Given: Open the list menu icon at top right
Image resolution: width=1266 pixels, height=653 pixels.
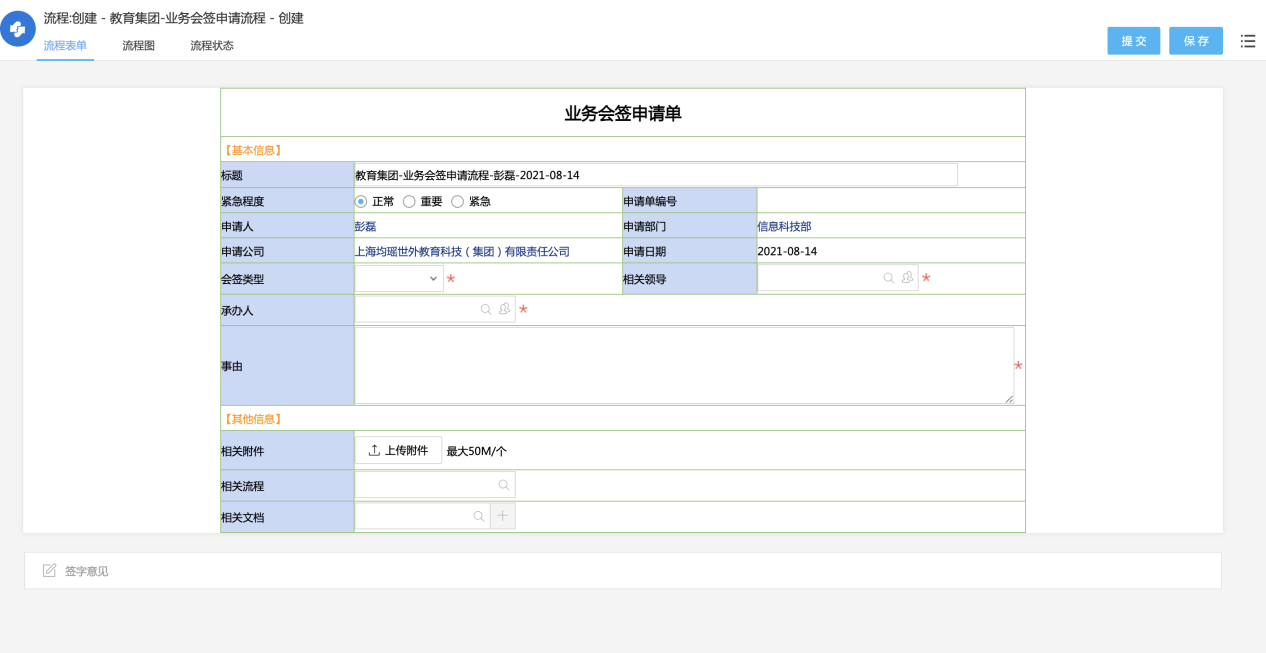Looking at the screenshot, I should 1247,41.
